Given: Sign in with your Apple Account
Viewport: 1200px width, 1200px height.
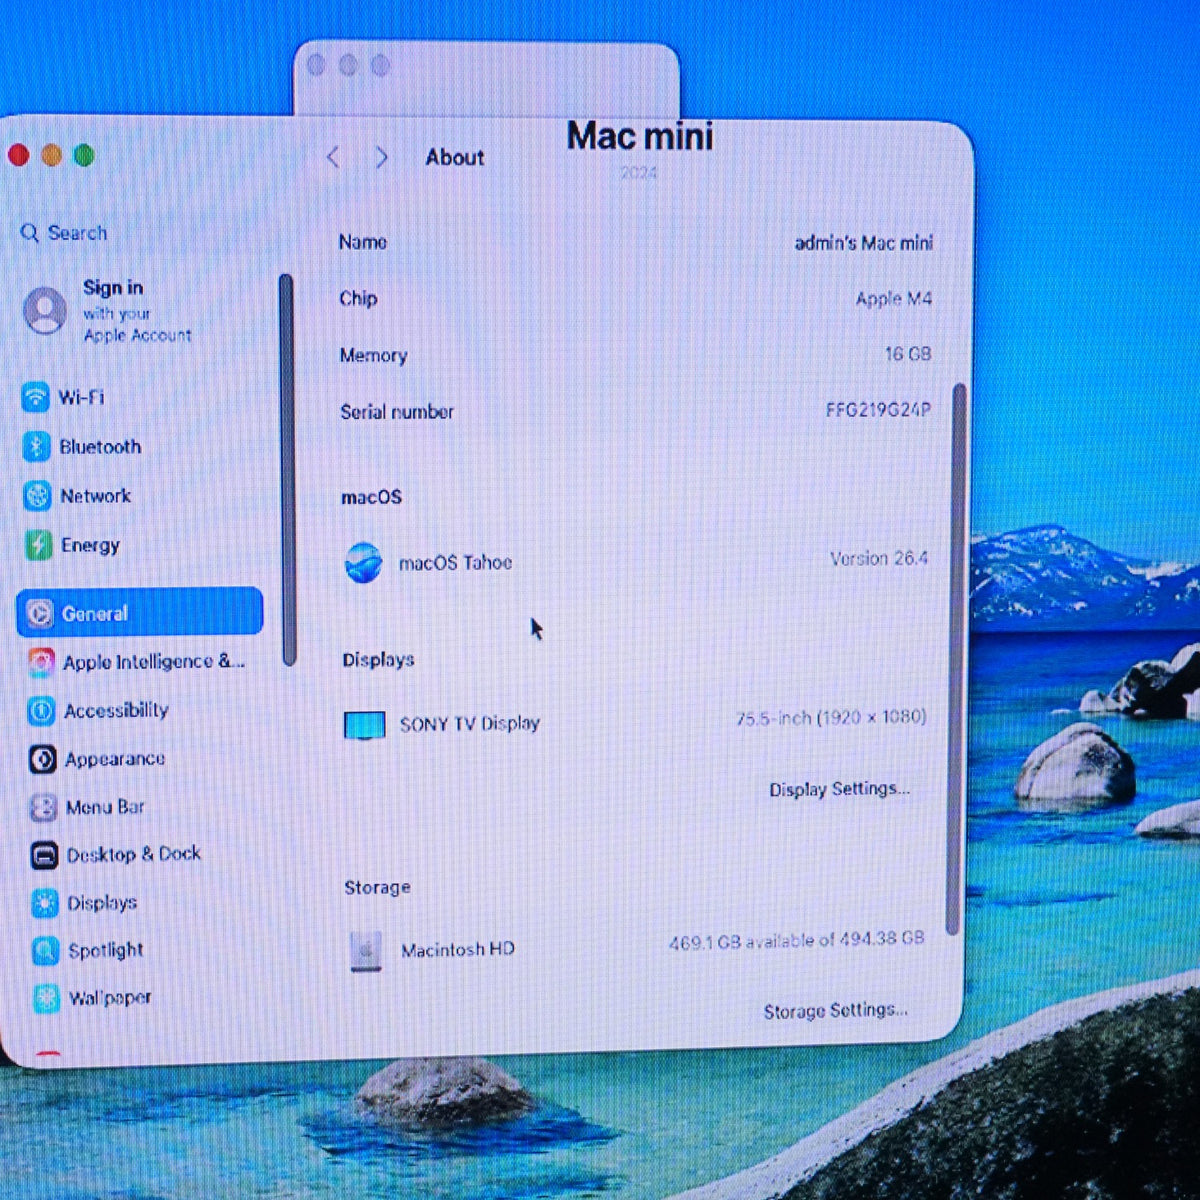Looking at the screenshot, I should coord(137,311).
